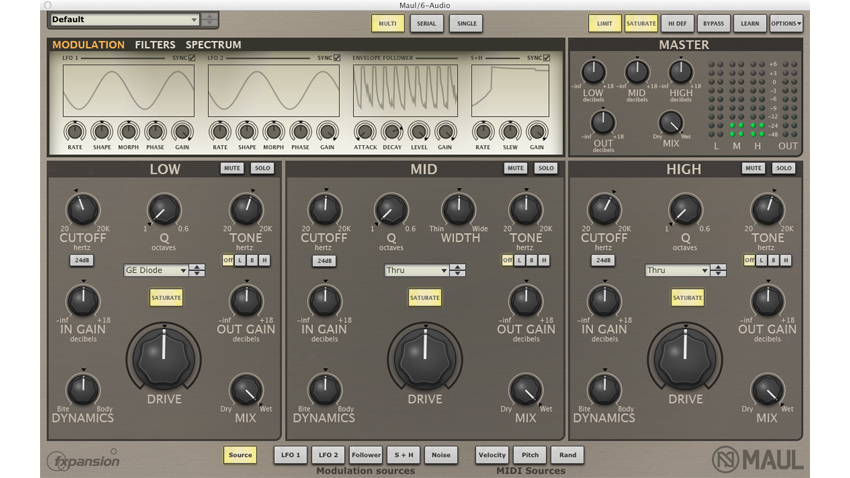The height and width of the screenshot is (478, 850).
Task: Toggle the global Limit button
Action: 604,23
